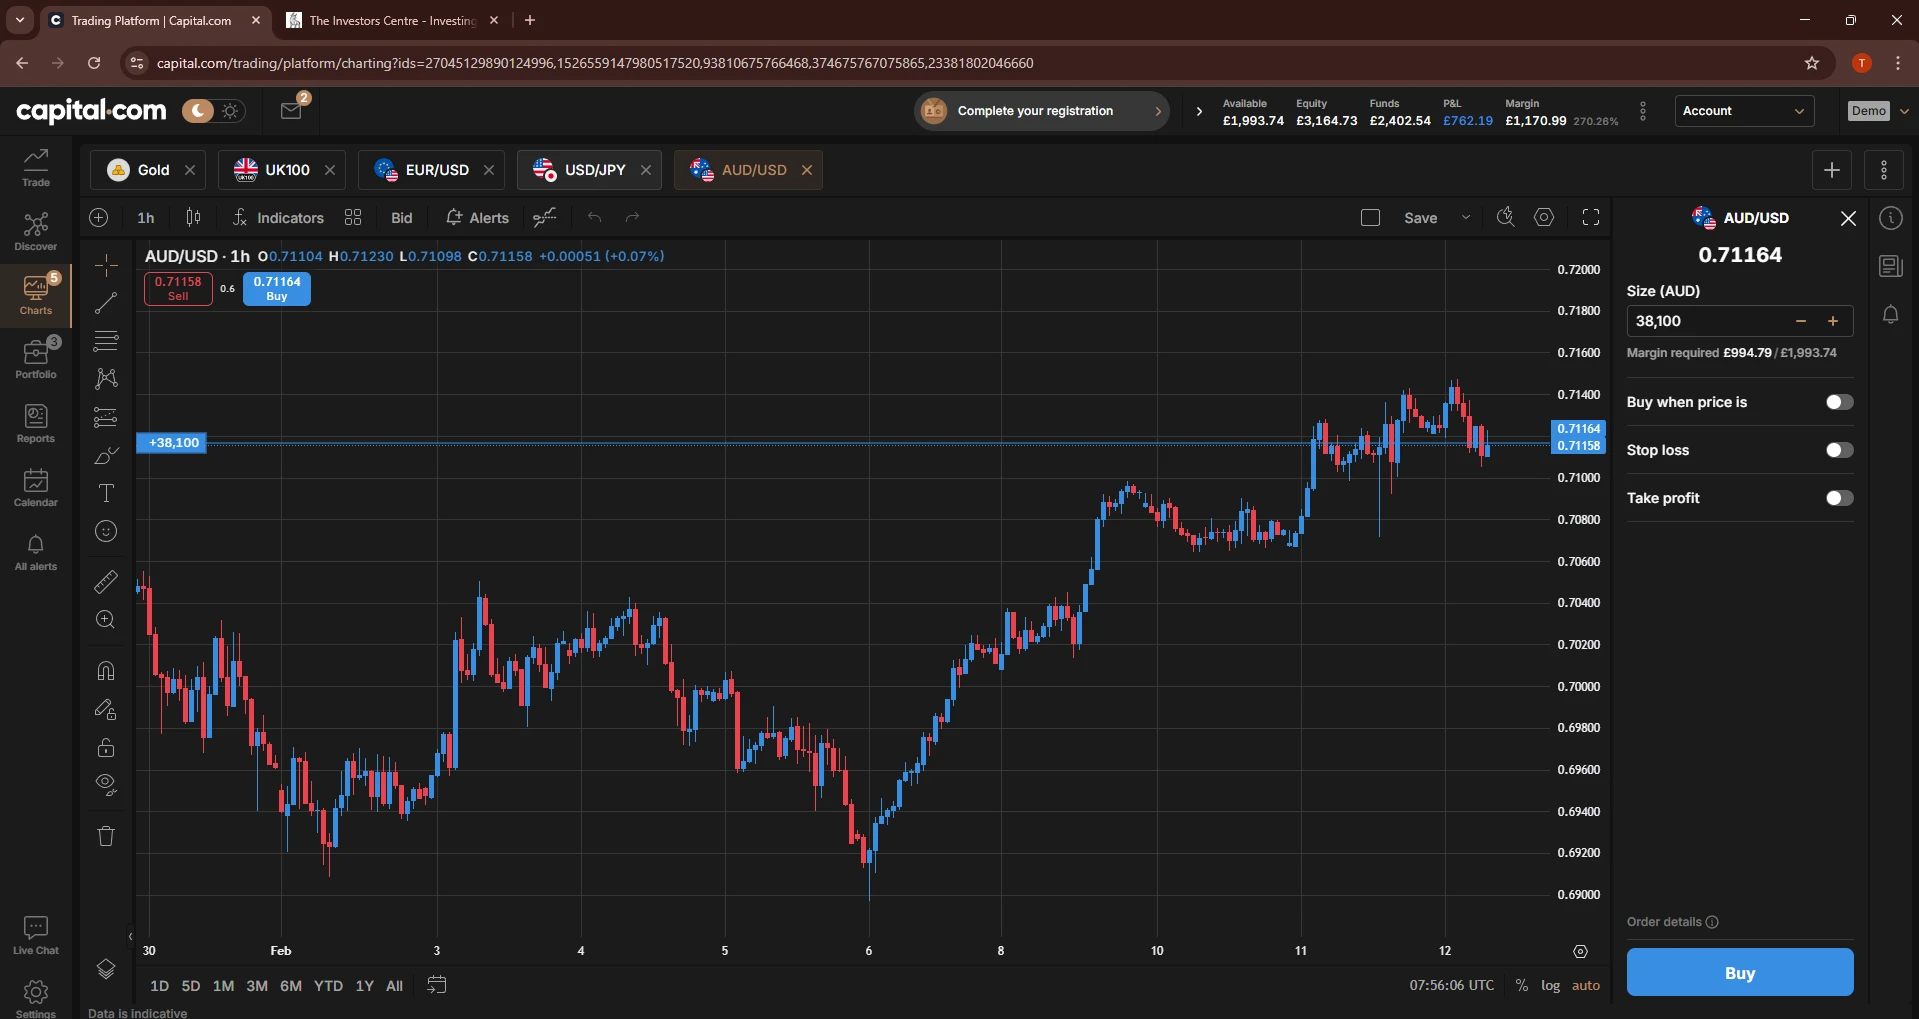Add symbol with plus circle icon
The width and height of the screenshot is (1919, 1019).
99,218
